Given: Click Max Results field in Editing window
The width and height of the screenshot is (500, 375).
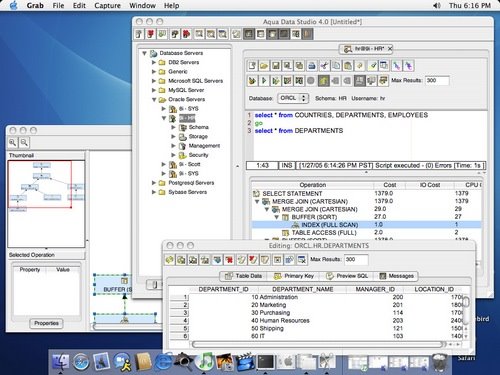Looking at the screenshot, I should pos(356,259).
